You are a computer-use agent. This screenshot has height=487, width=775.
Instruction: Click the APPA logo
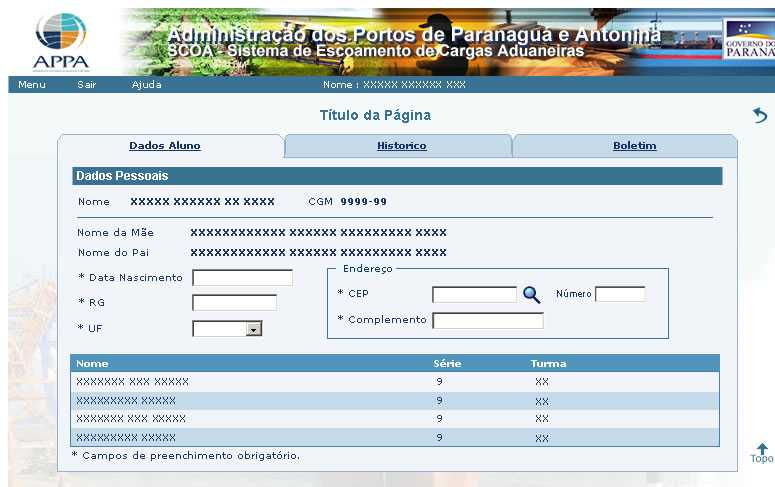coord(60,40)
